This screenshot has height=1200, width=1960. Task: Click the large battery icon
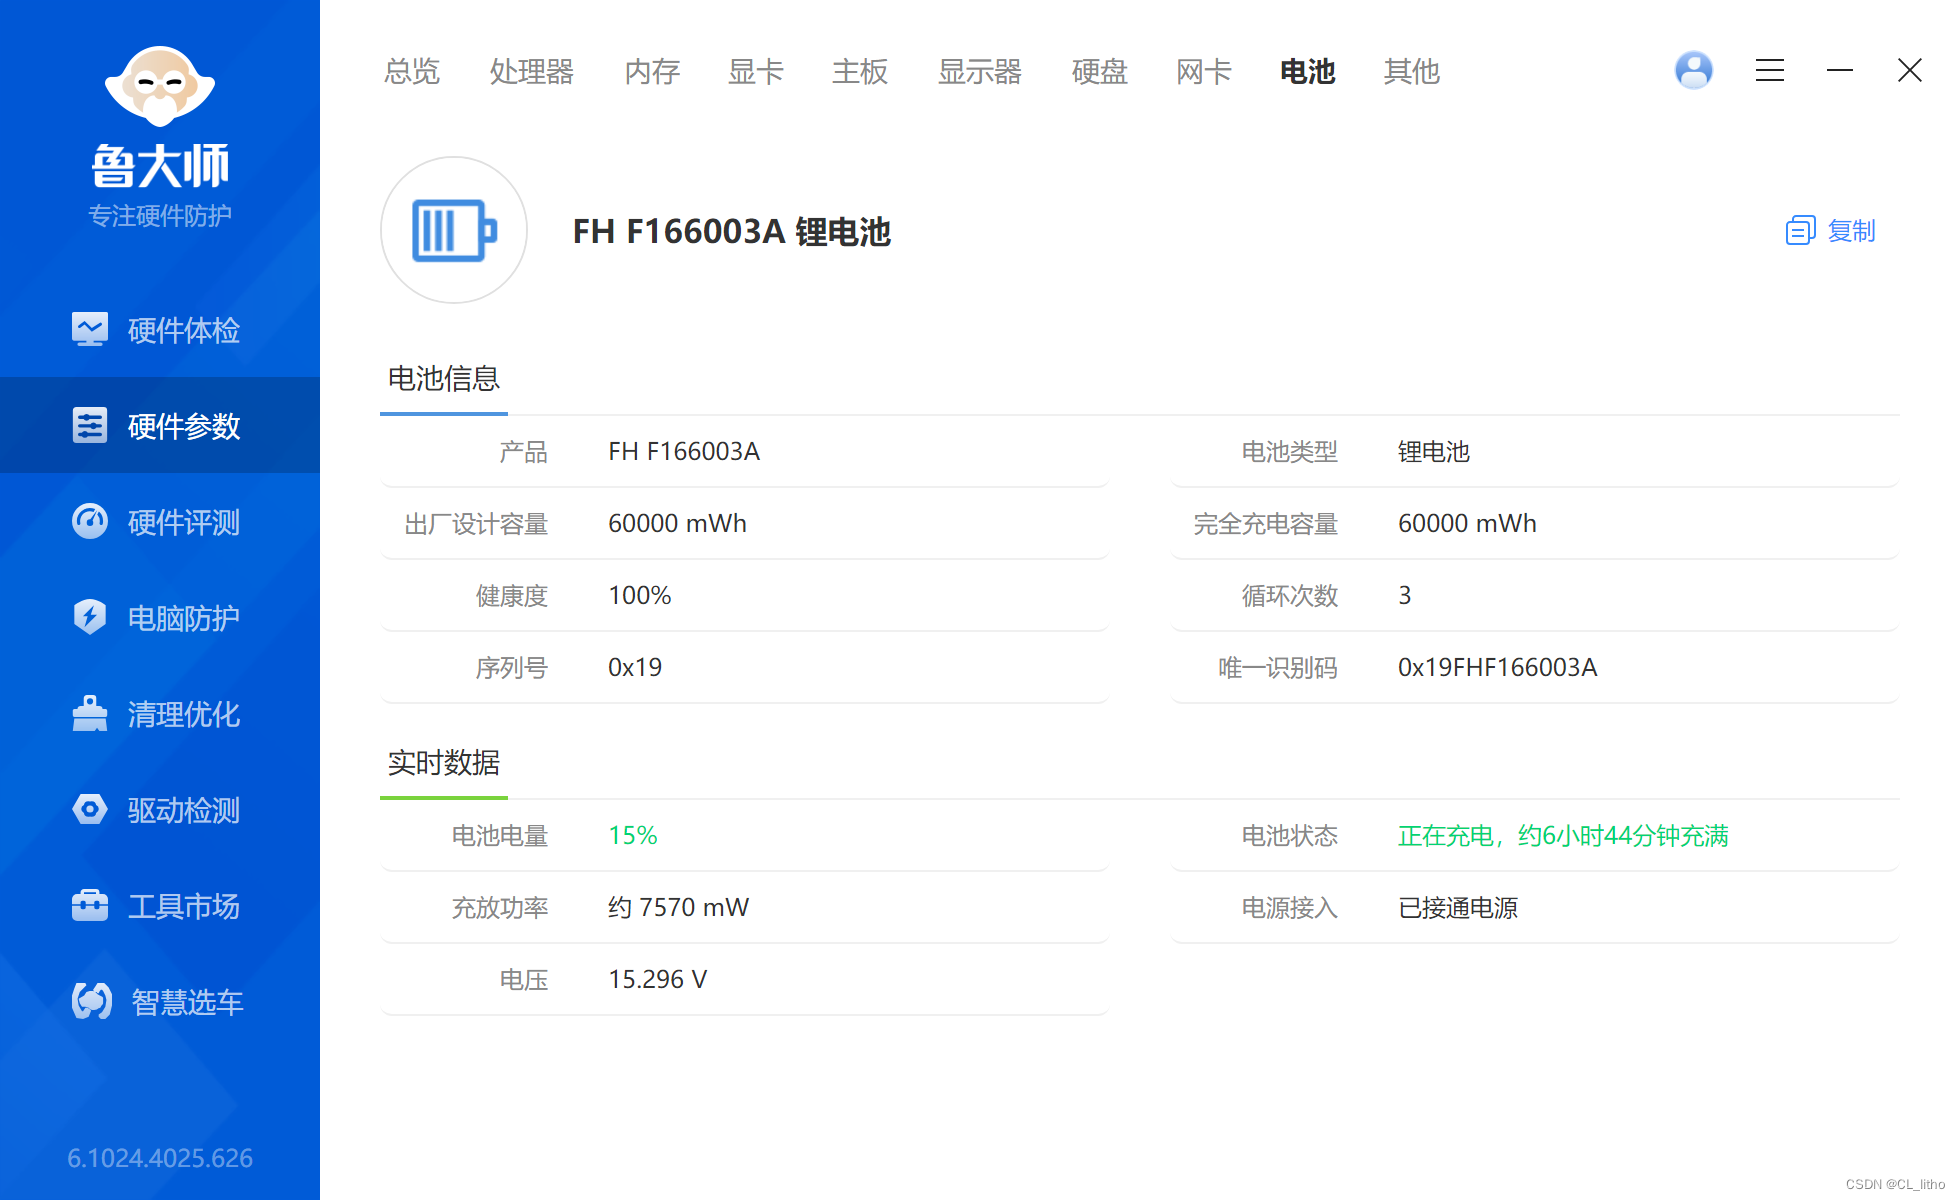(x=454, y=231)
